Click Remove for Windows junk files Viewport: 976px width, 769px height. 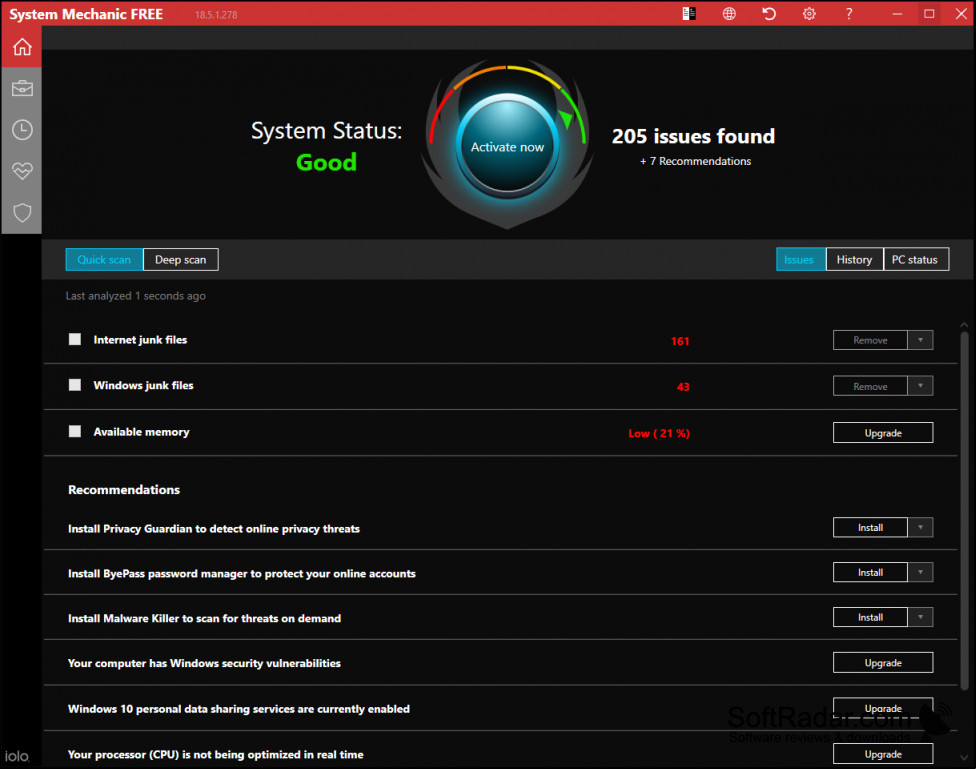tap(870, 386)
